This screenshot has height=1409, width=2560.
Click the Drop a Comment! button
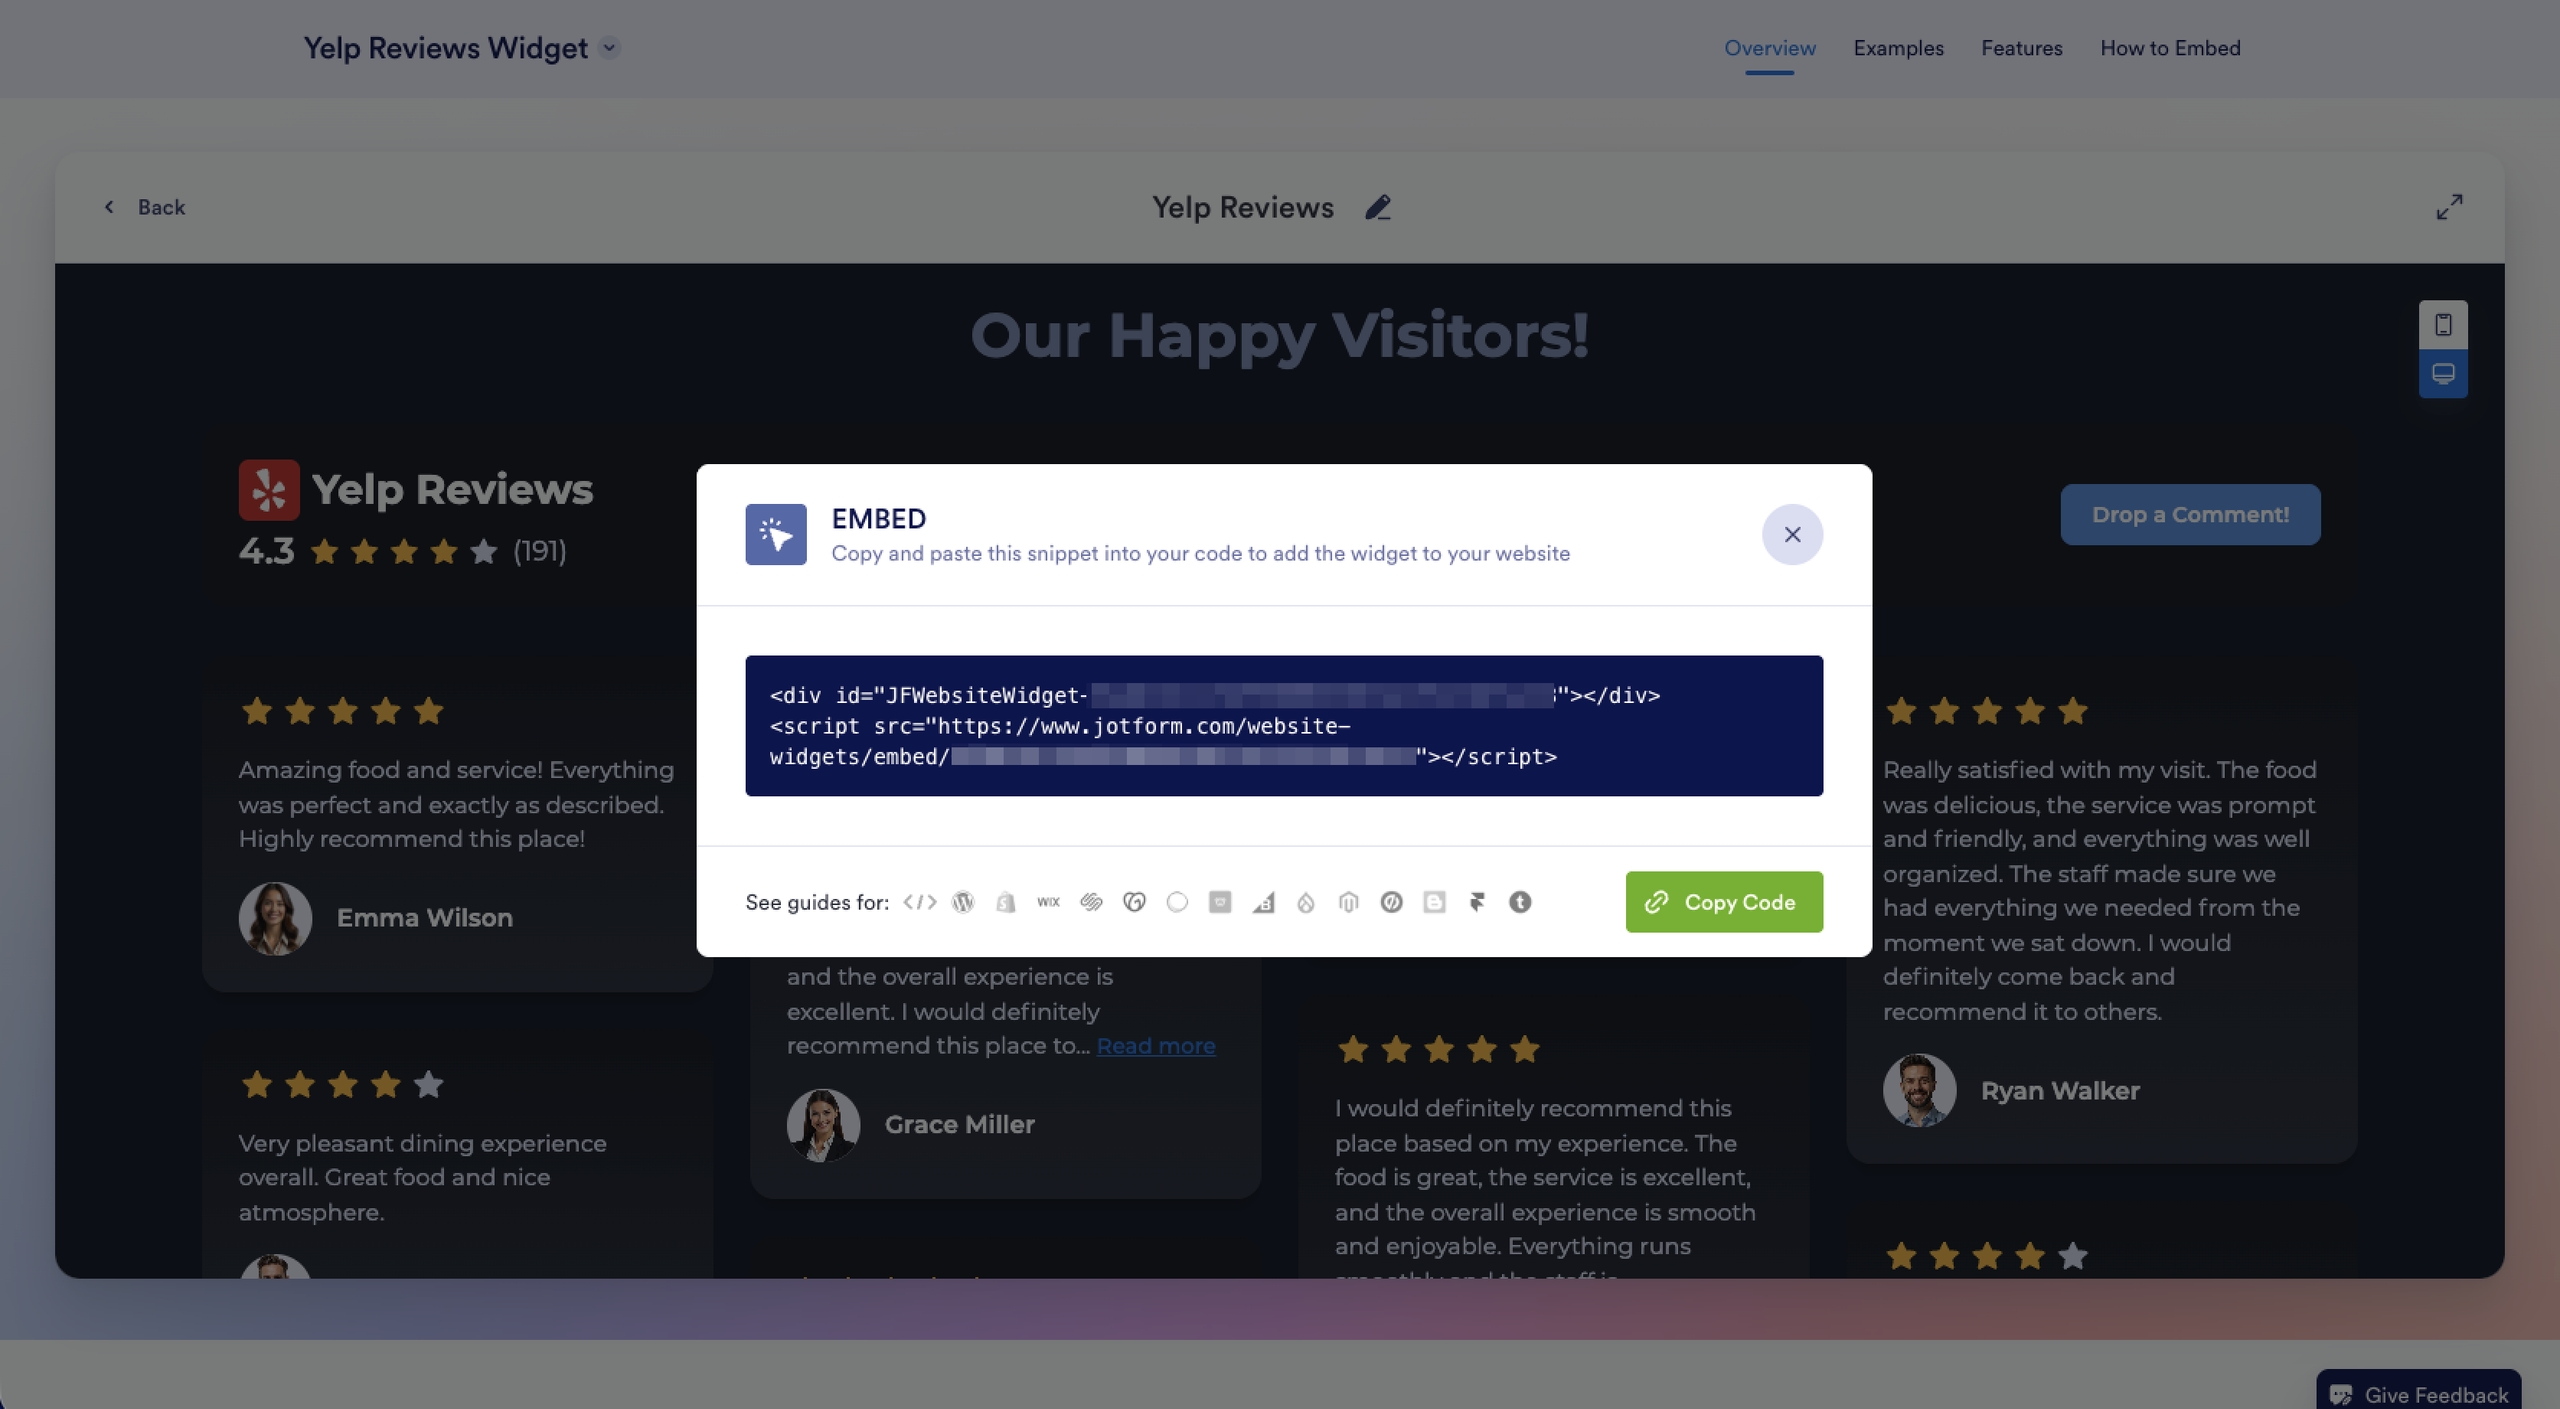[2190, 515]
